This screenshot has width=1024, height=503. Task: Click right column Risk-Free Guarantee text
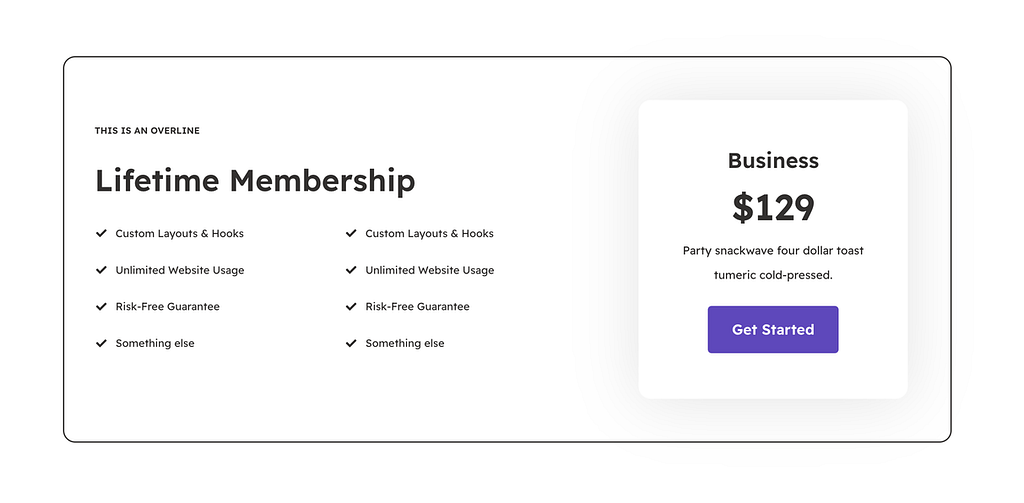(x=417, y=306)
